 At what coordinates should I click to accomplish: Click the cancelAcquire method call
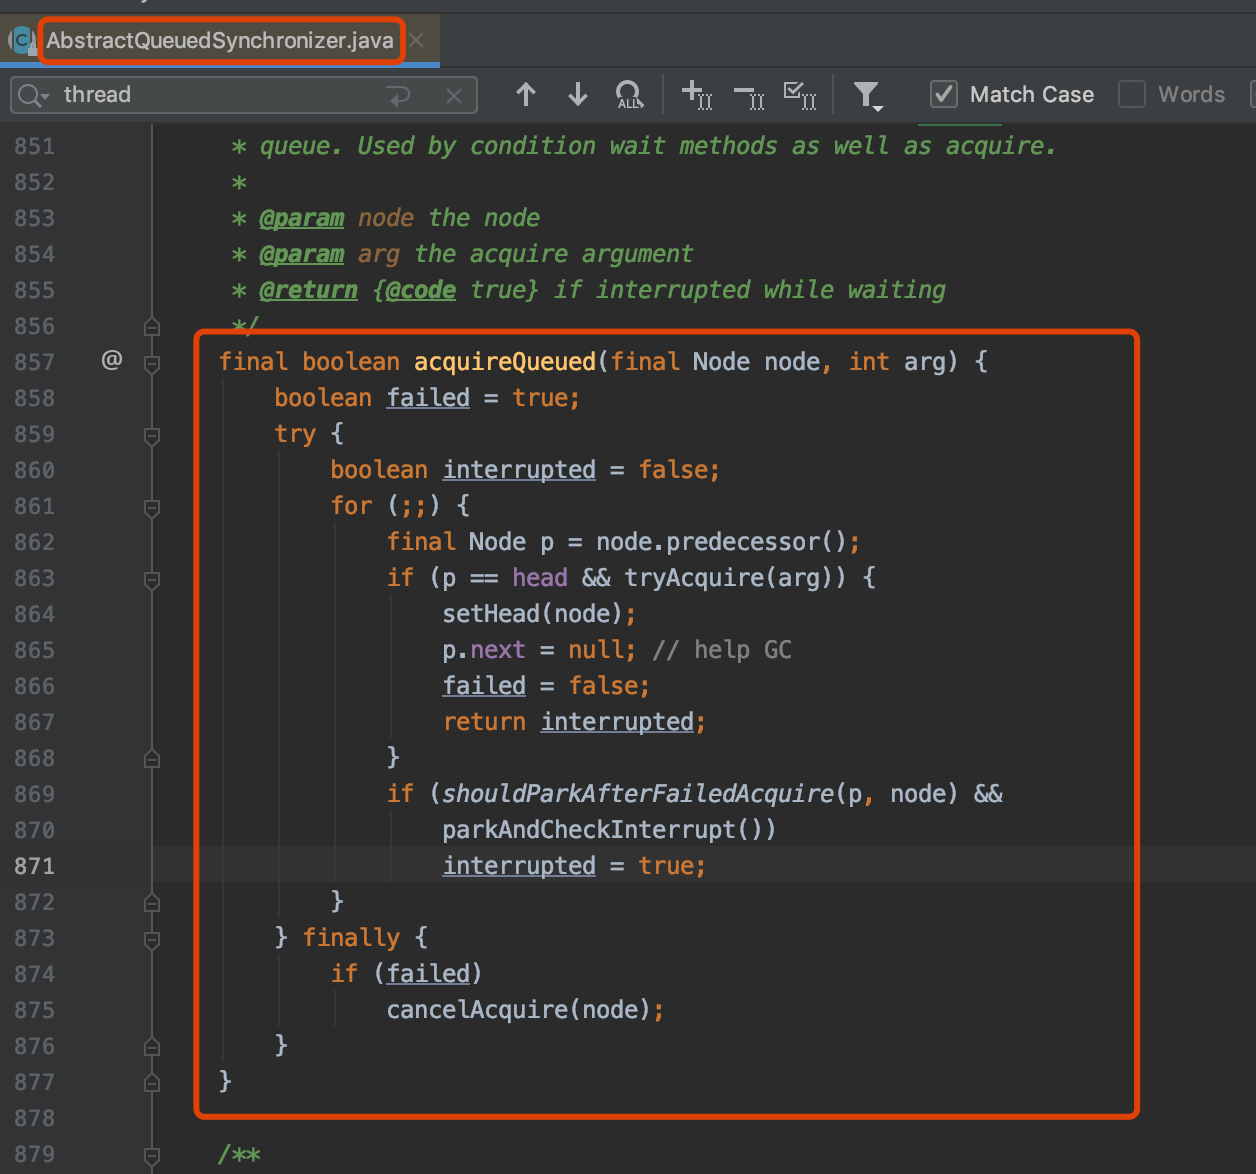pos(476,1010)
